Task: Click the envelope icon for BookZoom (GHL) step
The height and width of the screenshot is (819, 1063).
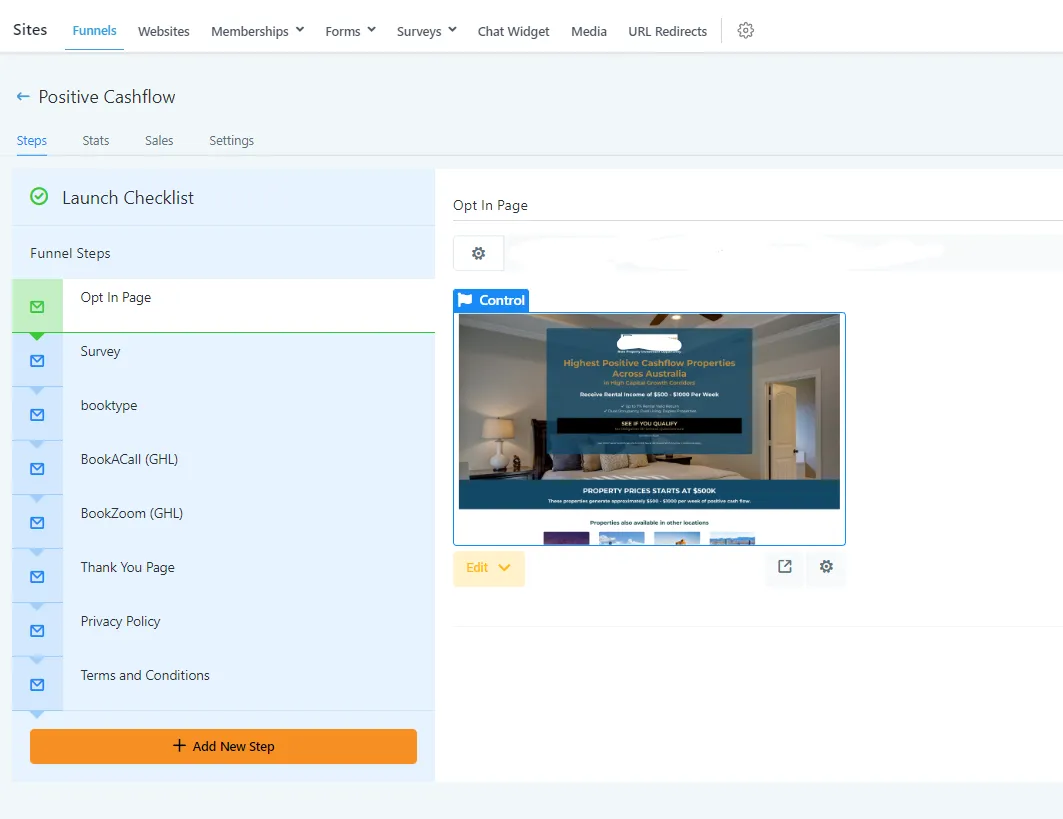Action: coord(37,523)
